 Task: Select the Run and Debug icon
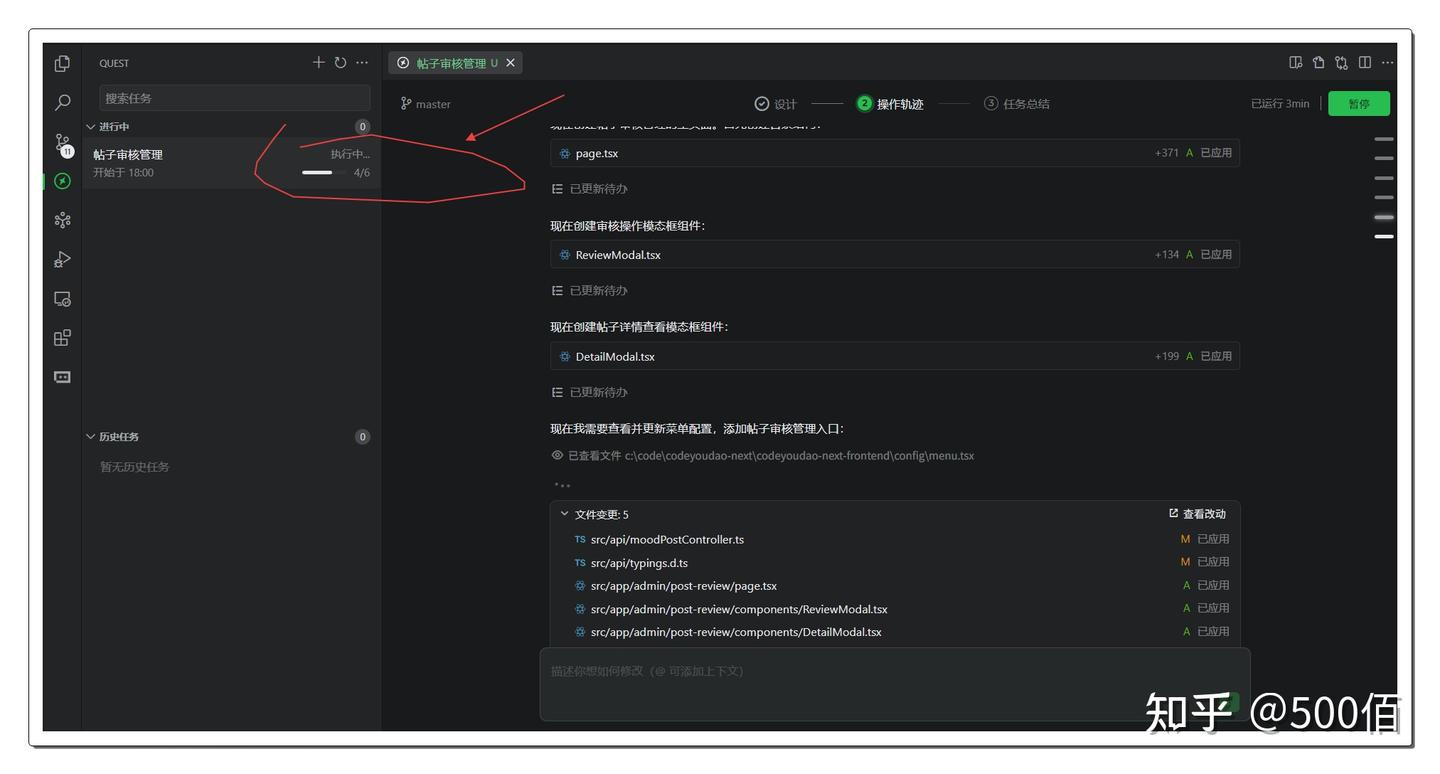tap(62, 259)
